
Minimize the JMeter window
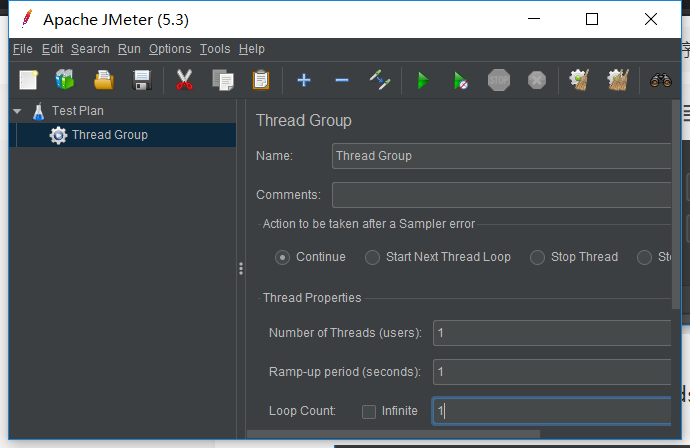click(x=534, y=19)
